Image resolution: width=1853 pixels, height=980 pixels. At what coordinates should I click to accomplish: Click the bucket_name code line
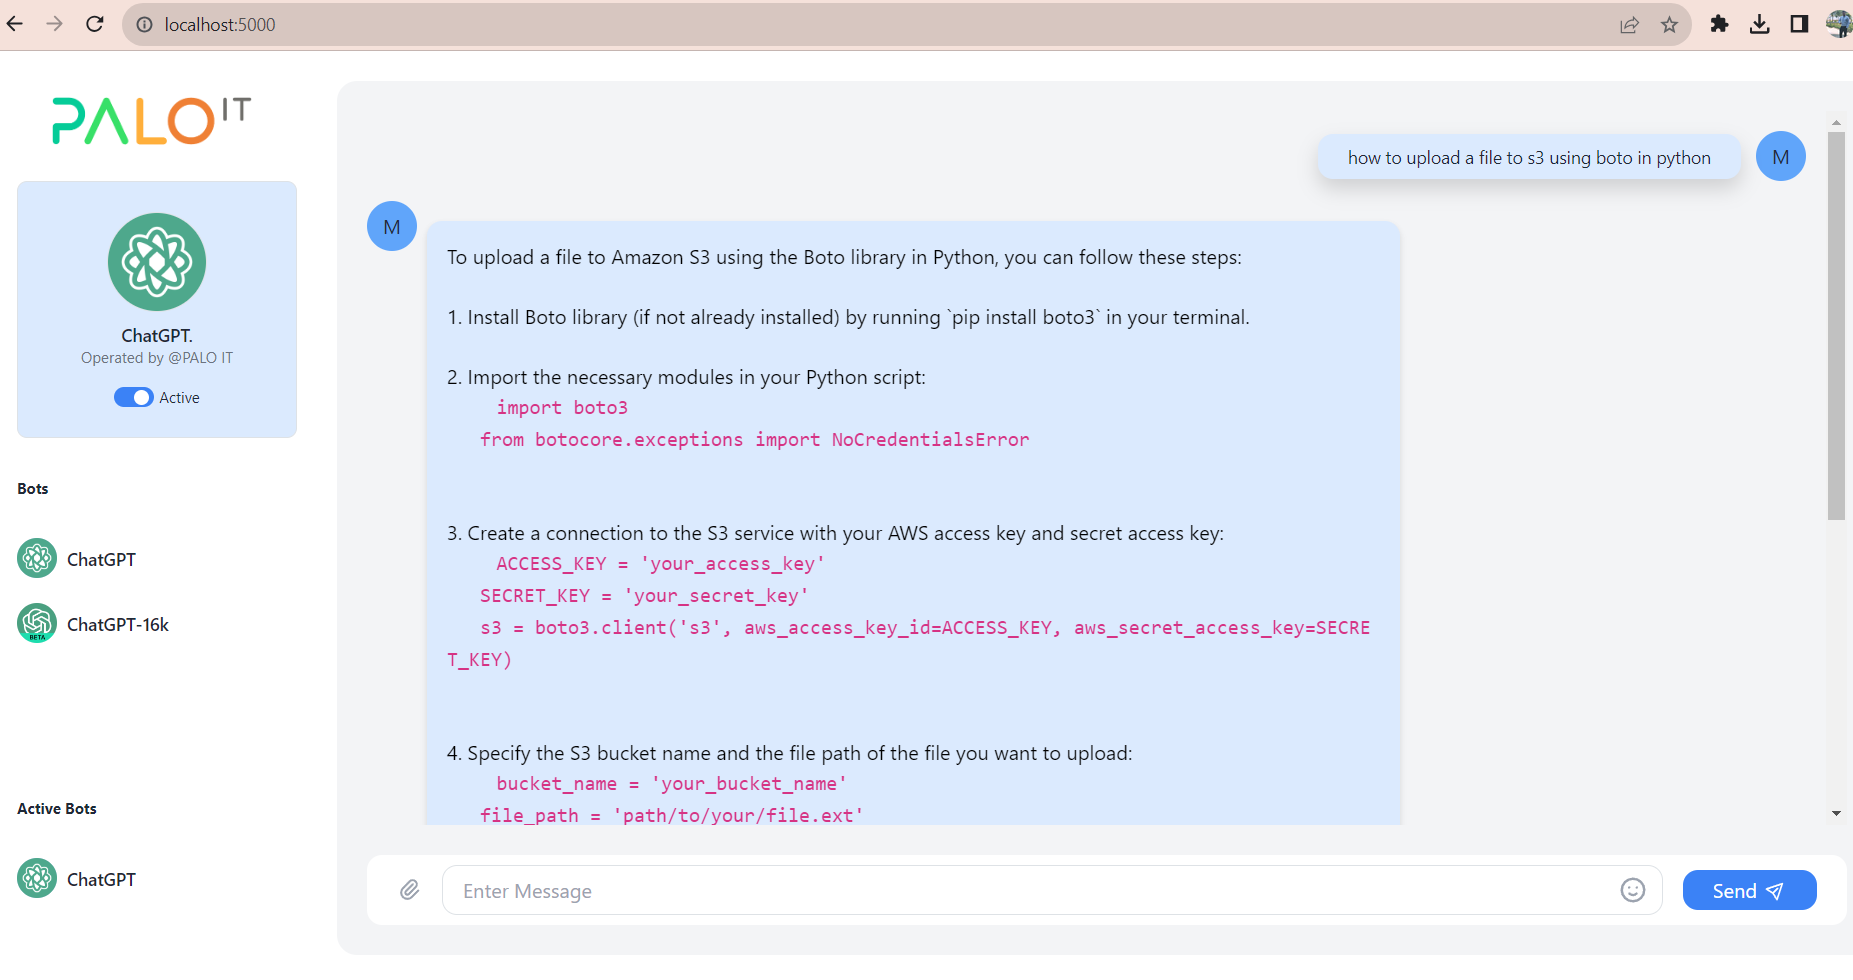point(671,784)
